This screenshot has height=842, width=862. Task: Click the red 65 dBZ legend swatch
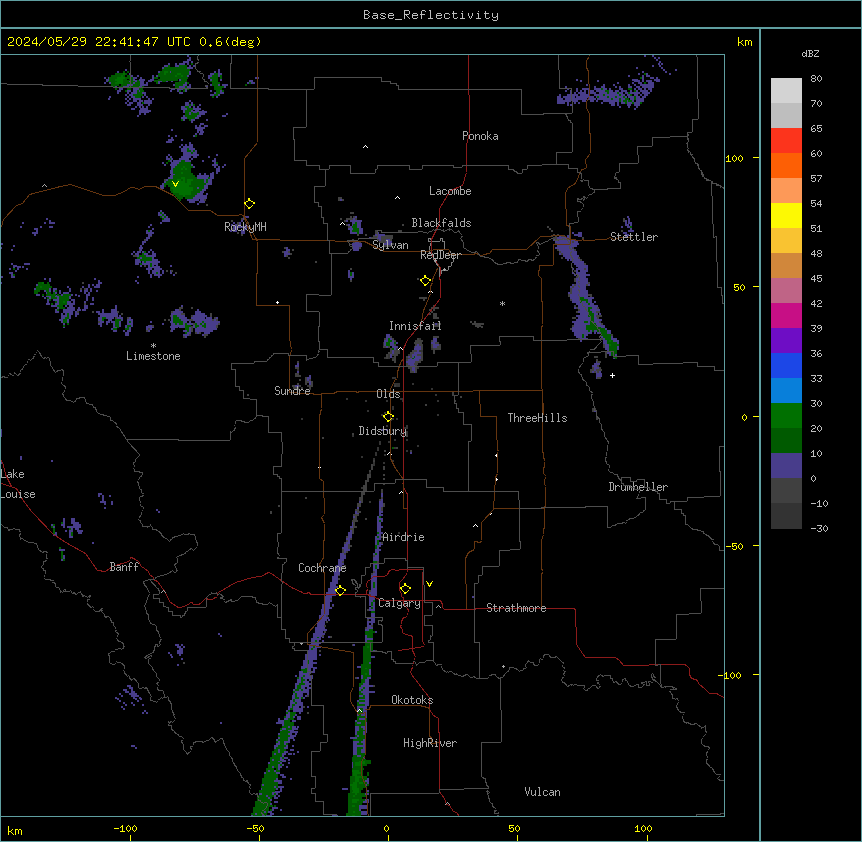(x=786, y=140)
